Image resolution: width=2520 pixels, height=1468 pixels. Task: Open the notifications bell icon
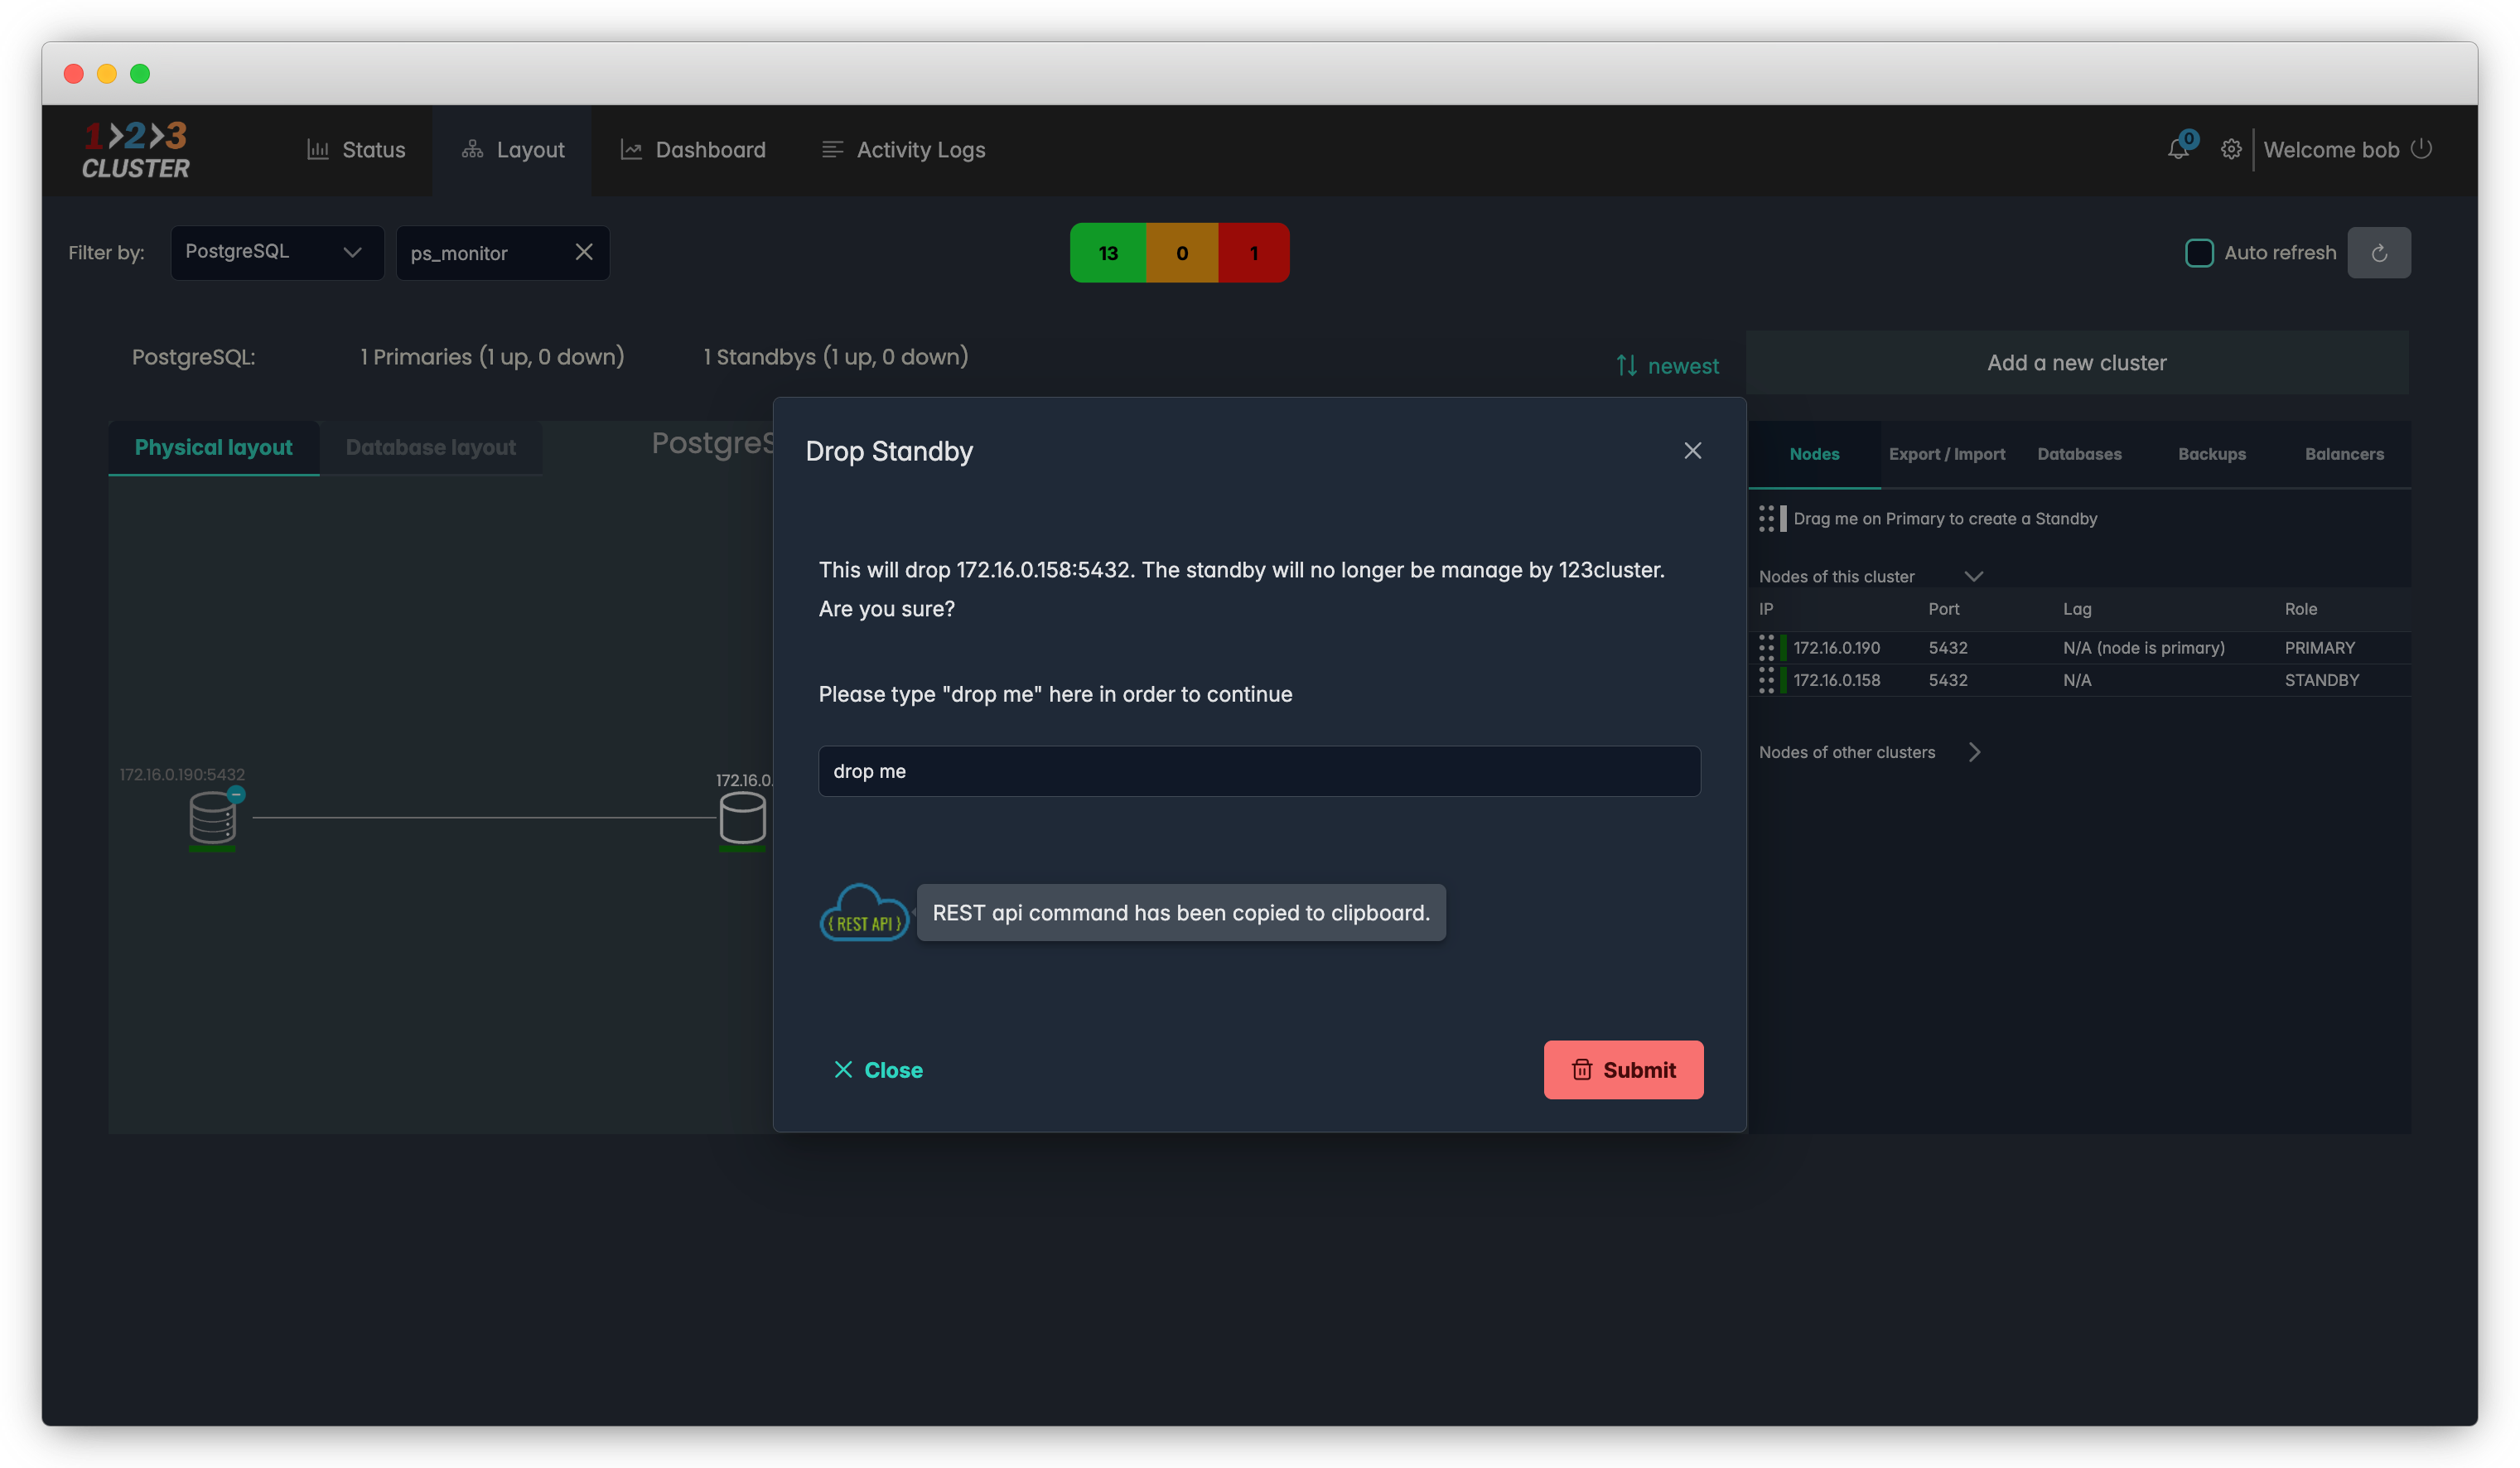(2178, 149)
